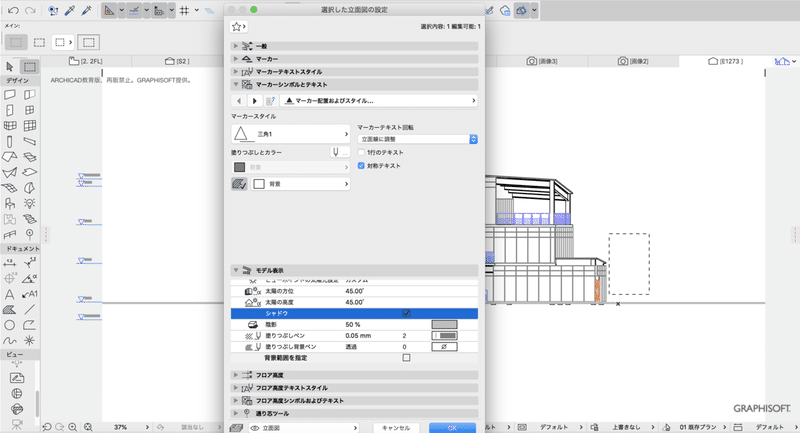Select the Spline tool

pyautogui.click(x=10, y=341)
